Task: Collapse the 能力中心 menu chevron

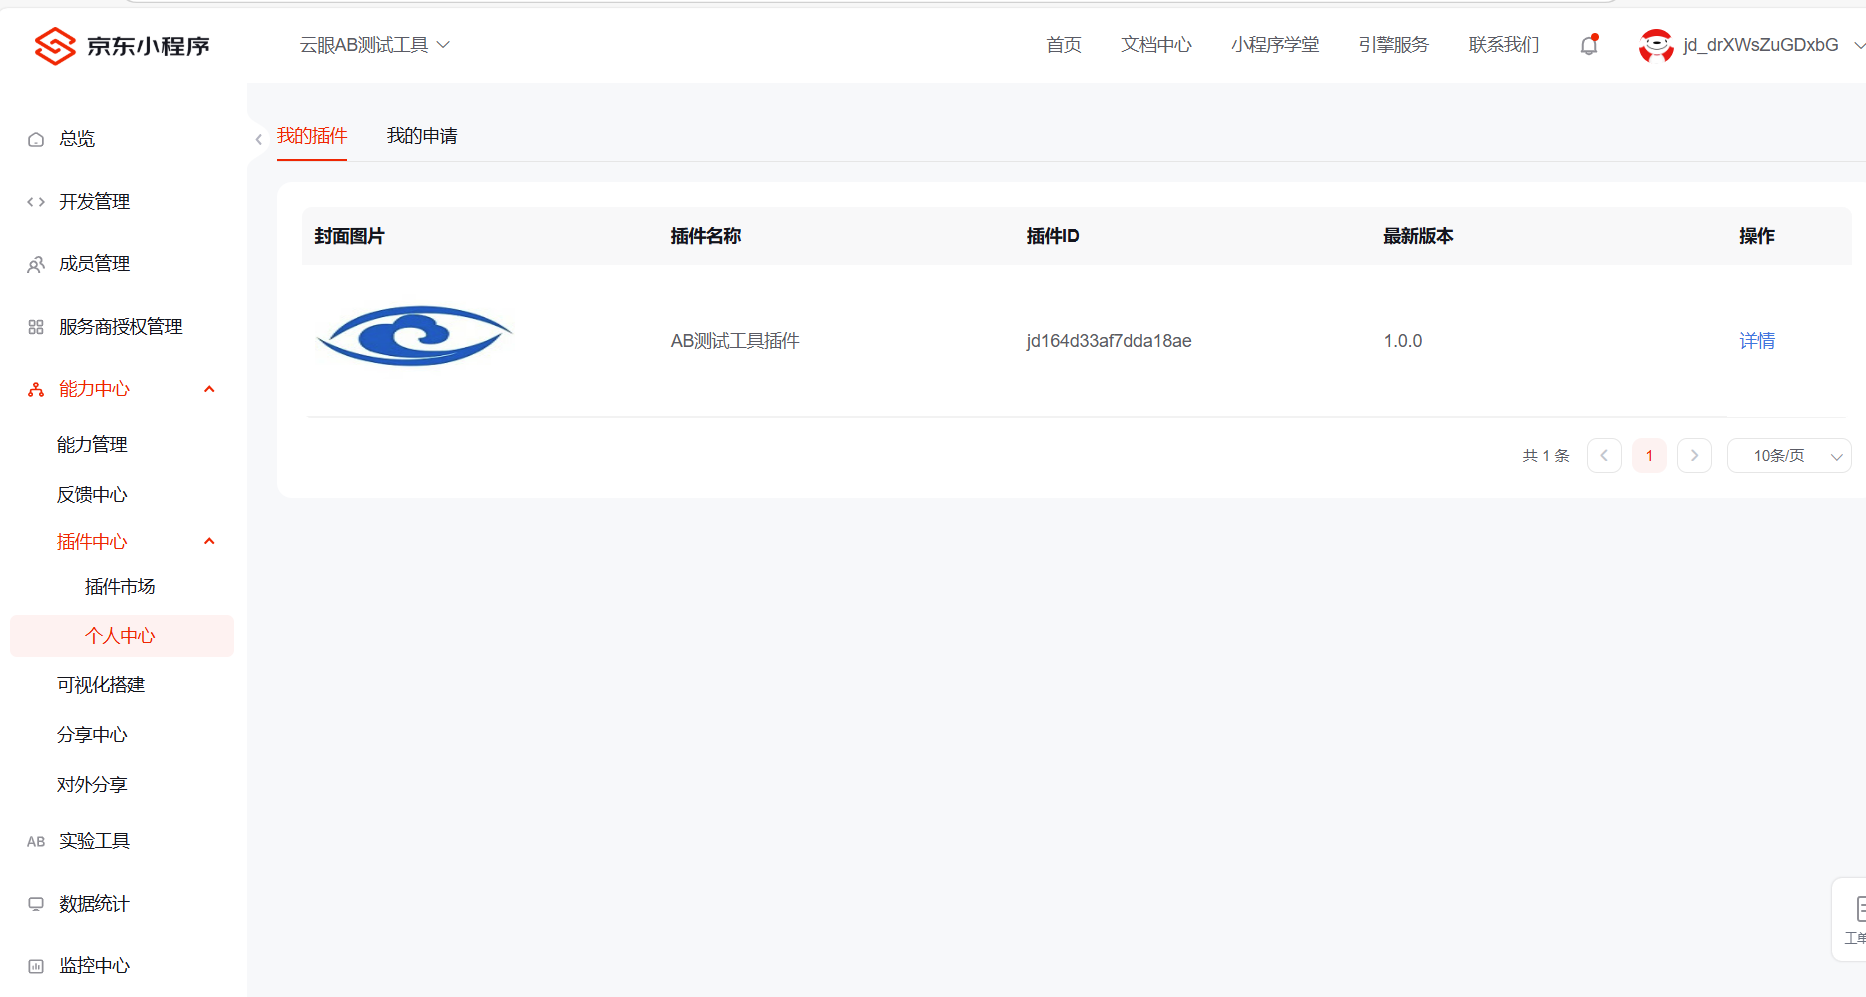Action: tap(209, 389)
